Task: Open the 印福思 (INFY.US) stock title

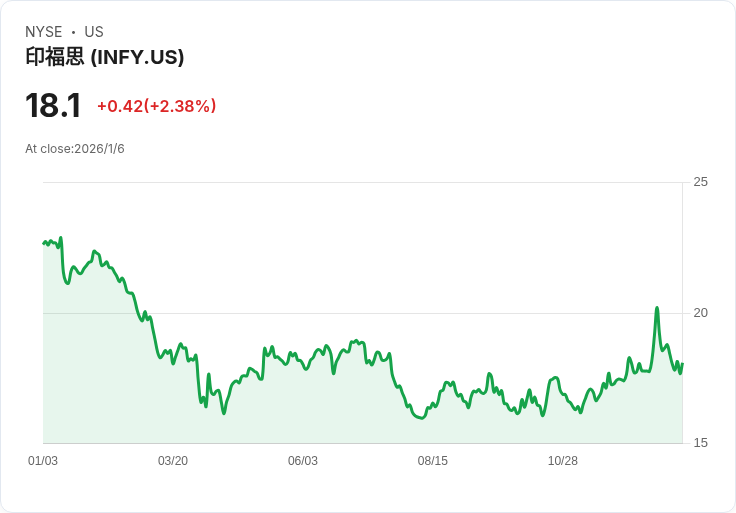Action: pos(105,58)
